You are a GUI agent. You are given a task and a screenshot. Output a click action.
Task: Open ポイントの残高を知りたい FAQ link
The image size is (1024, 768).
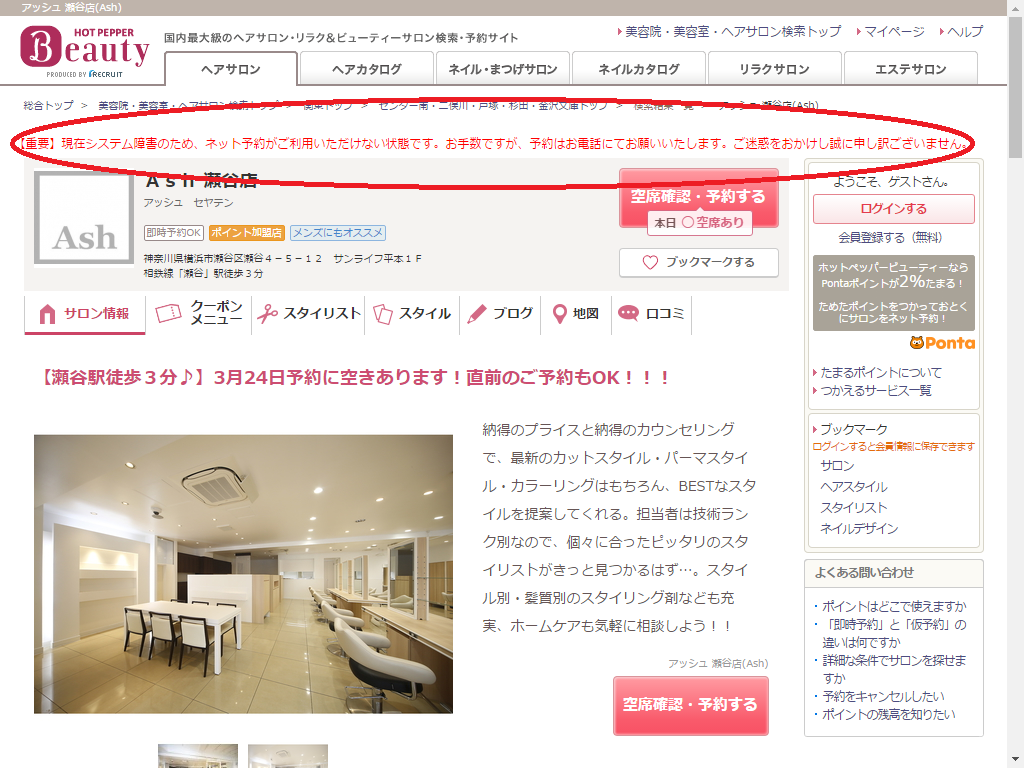tap(889, 715)
